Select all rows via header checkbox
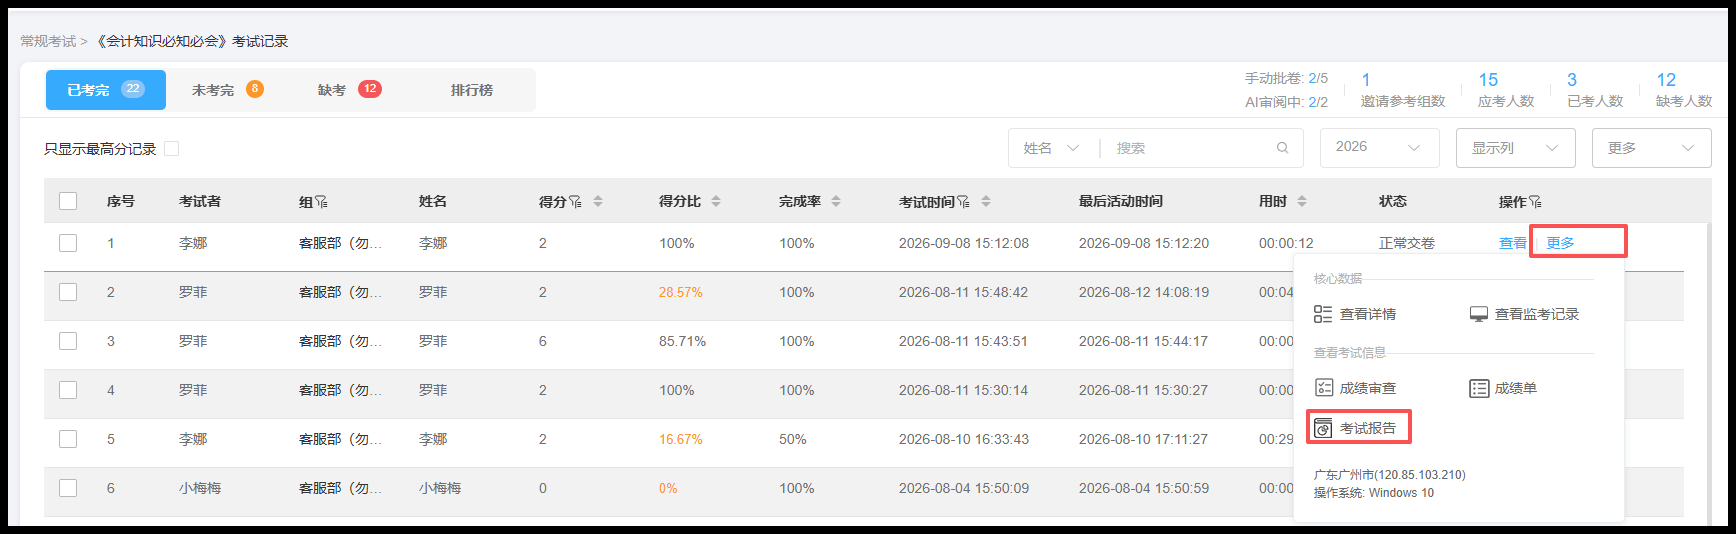This screenshot has height=534, width=1736. point(68,201)
